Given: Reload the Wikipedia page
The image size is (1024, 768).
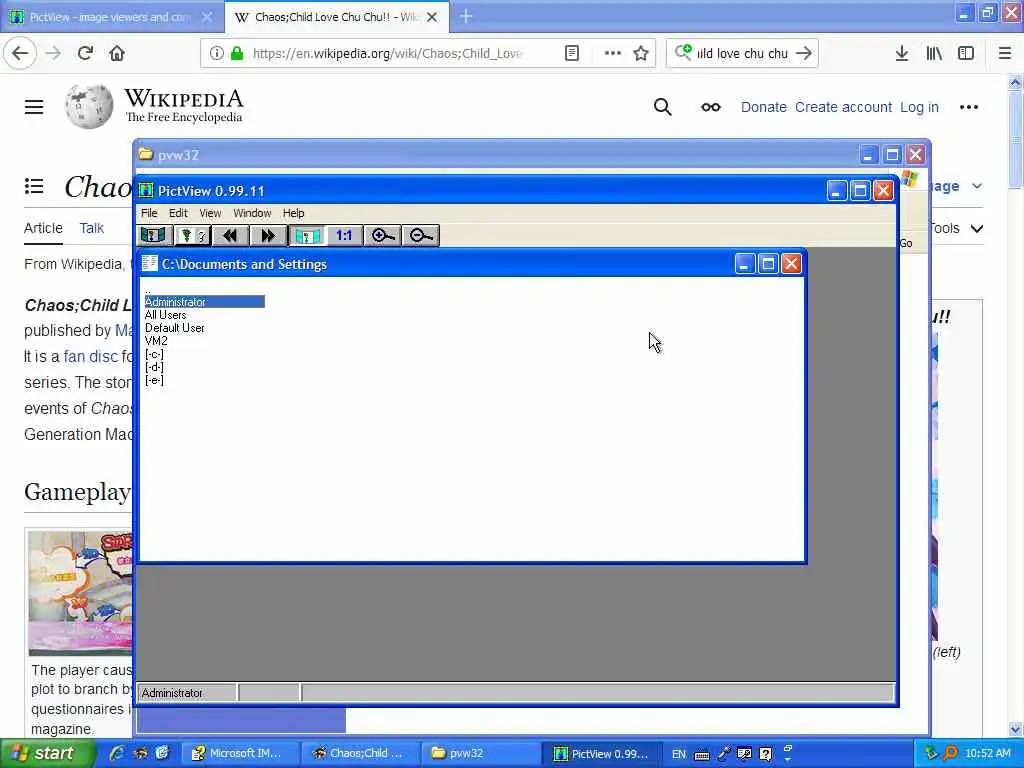Looking at the screenshot, I should click(85, 54).
